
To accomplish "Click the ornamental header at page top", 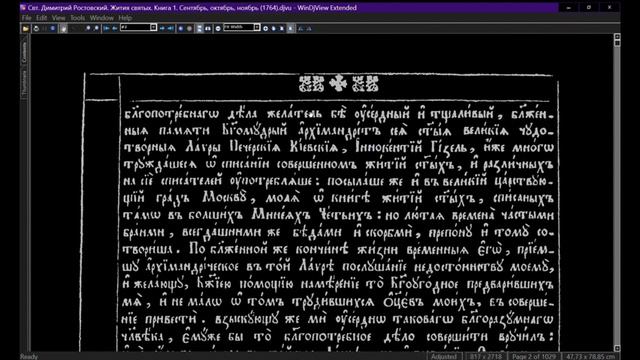I will tap(338, 84).
